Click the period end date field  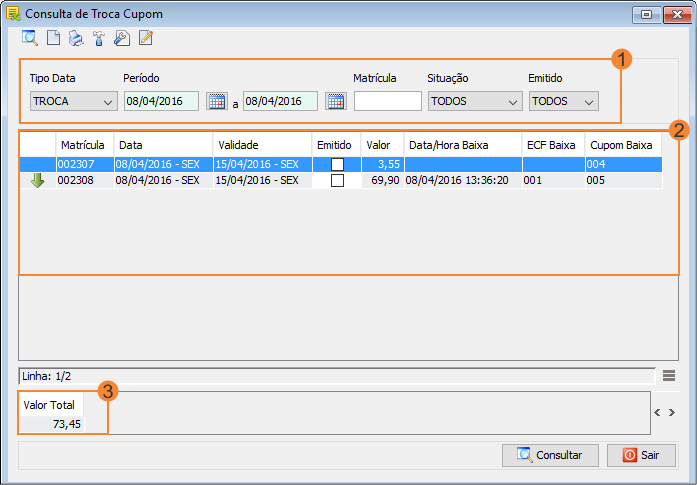(280, 101)
